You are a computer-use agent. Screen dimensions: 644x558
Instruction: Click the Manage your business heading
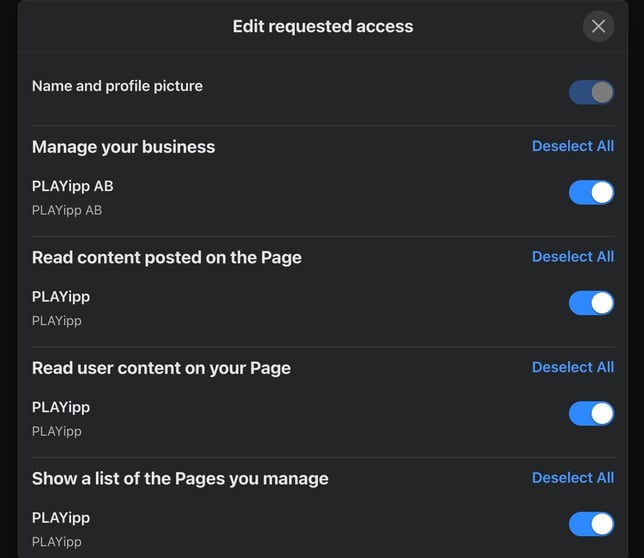coord(123,147)
